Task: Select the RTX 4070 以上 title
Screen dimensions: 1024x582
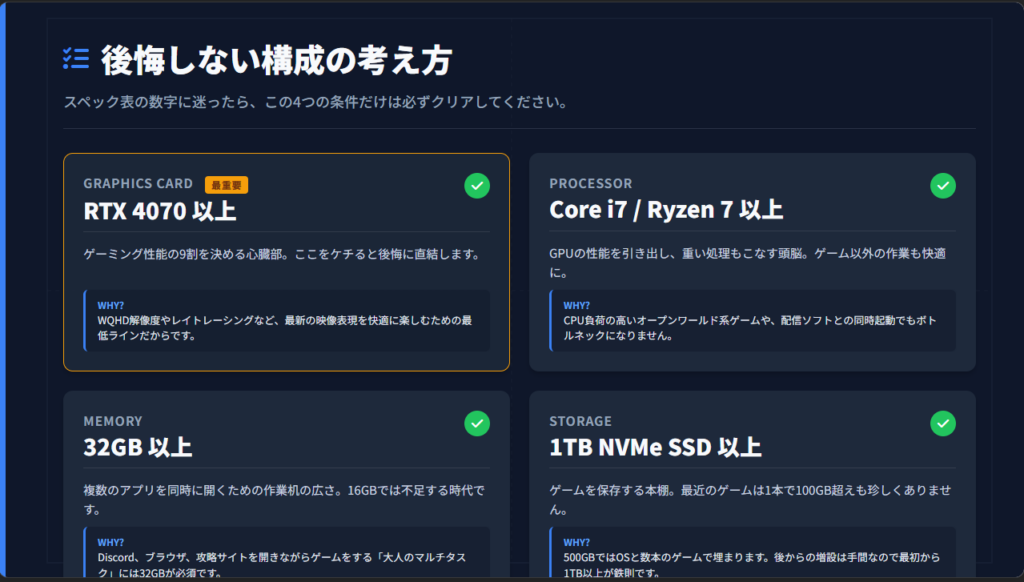Action: coord(160,211)
